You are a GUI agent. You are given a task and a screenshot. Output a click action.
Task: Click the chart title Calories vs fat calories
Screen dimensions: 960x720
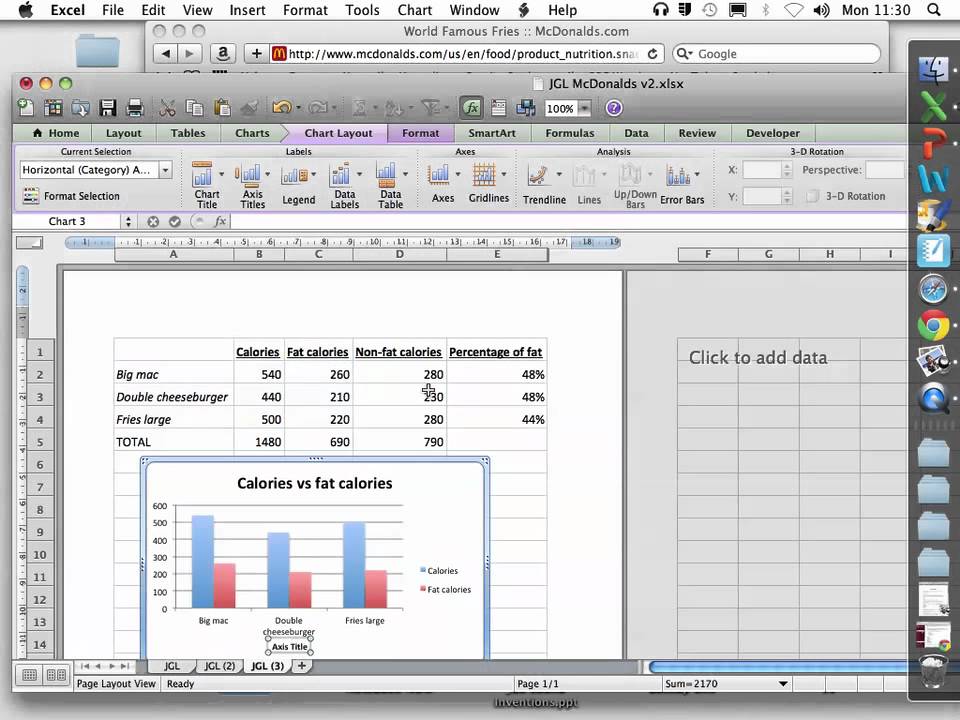coord(315,483)
